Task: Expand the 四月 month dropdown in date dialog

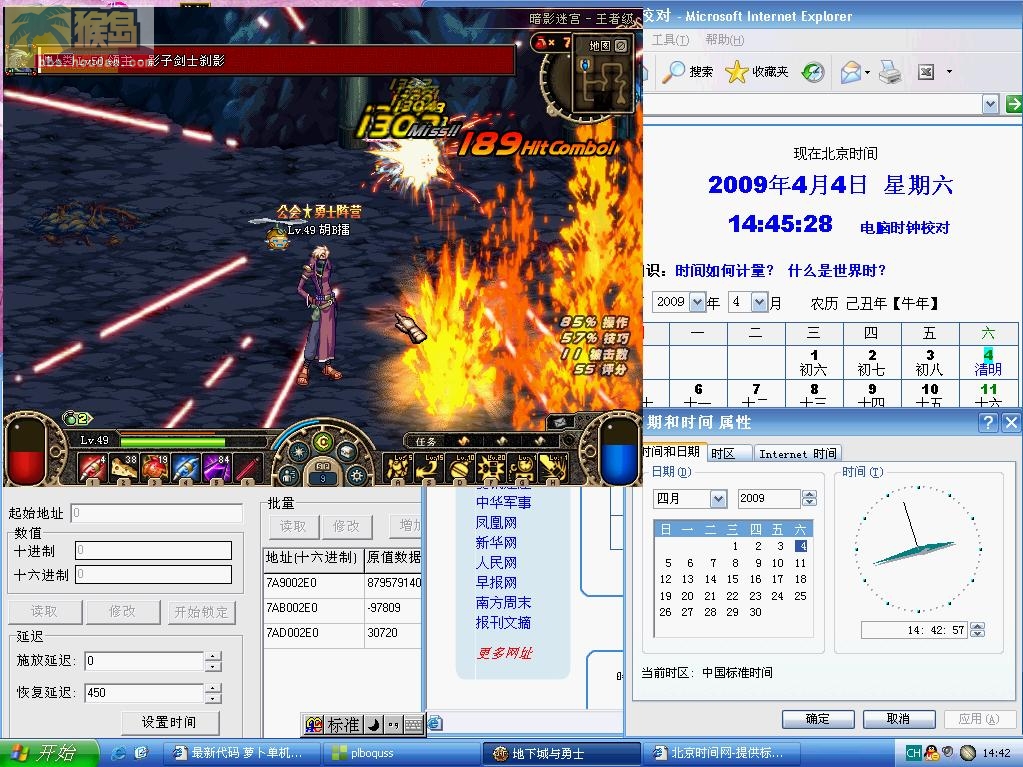Action: coord(718,499)
